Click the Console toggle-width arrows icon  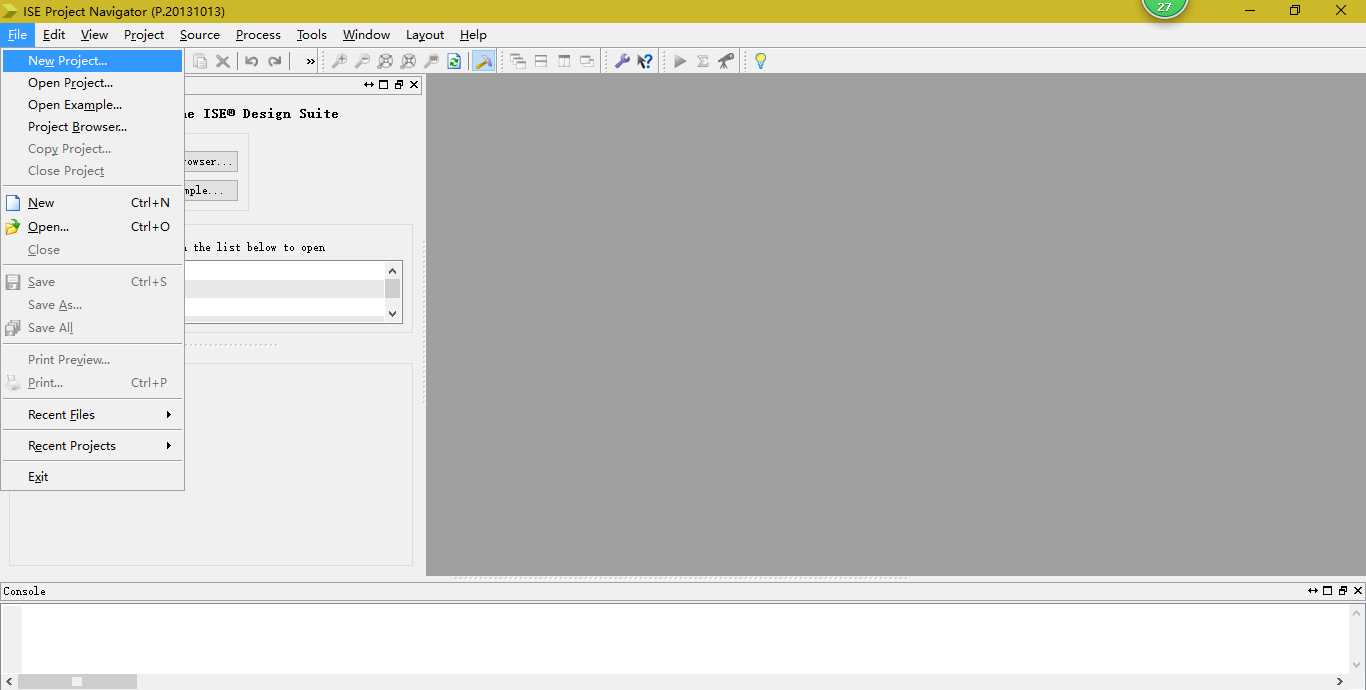coord(1313,591)
